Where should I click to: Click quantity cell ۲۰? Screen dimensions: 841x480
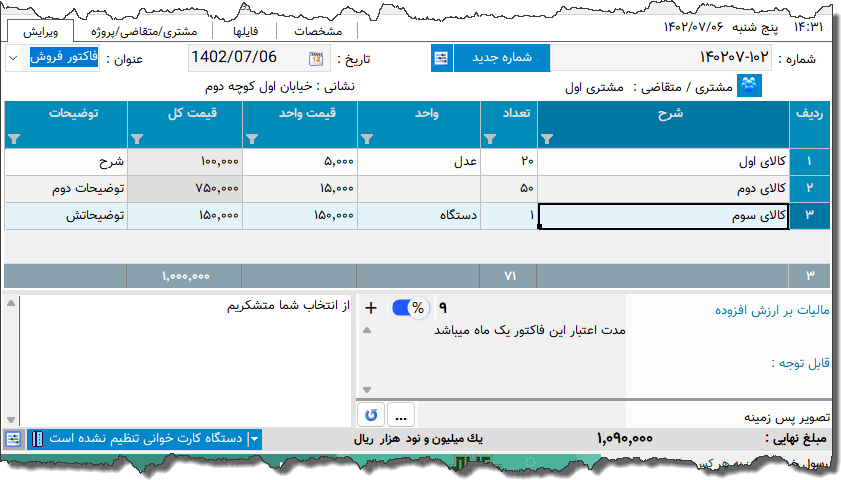point(509,161)
